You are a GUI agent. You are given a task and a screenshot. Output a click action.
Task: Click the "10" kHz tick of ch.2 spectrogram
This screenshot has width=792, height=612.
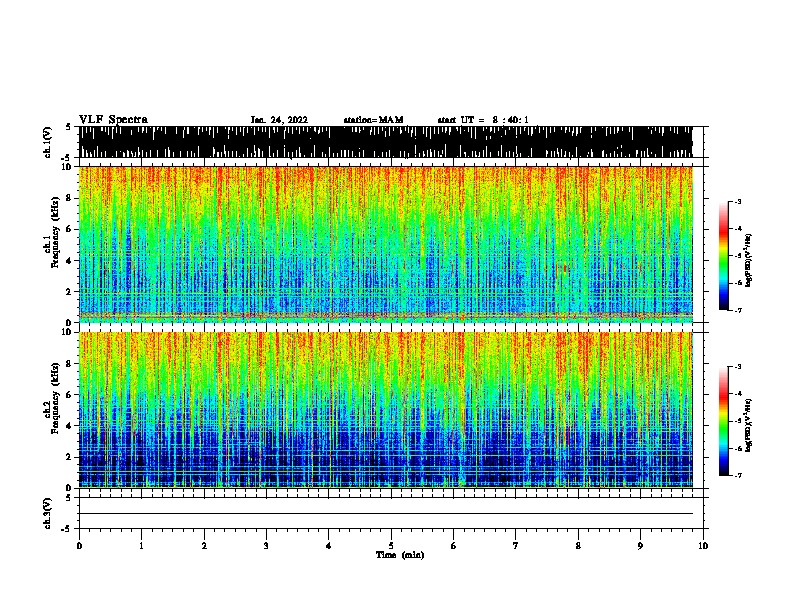point(68,332)
